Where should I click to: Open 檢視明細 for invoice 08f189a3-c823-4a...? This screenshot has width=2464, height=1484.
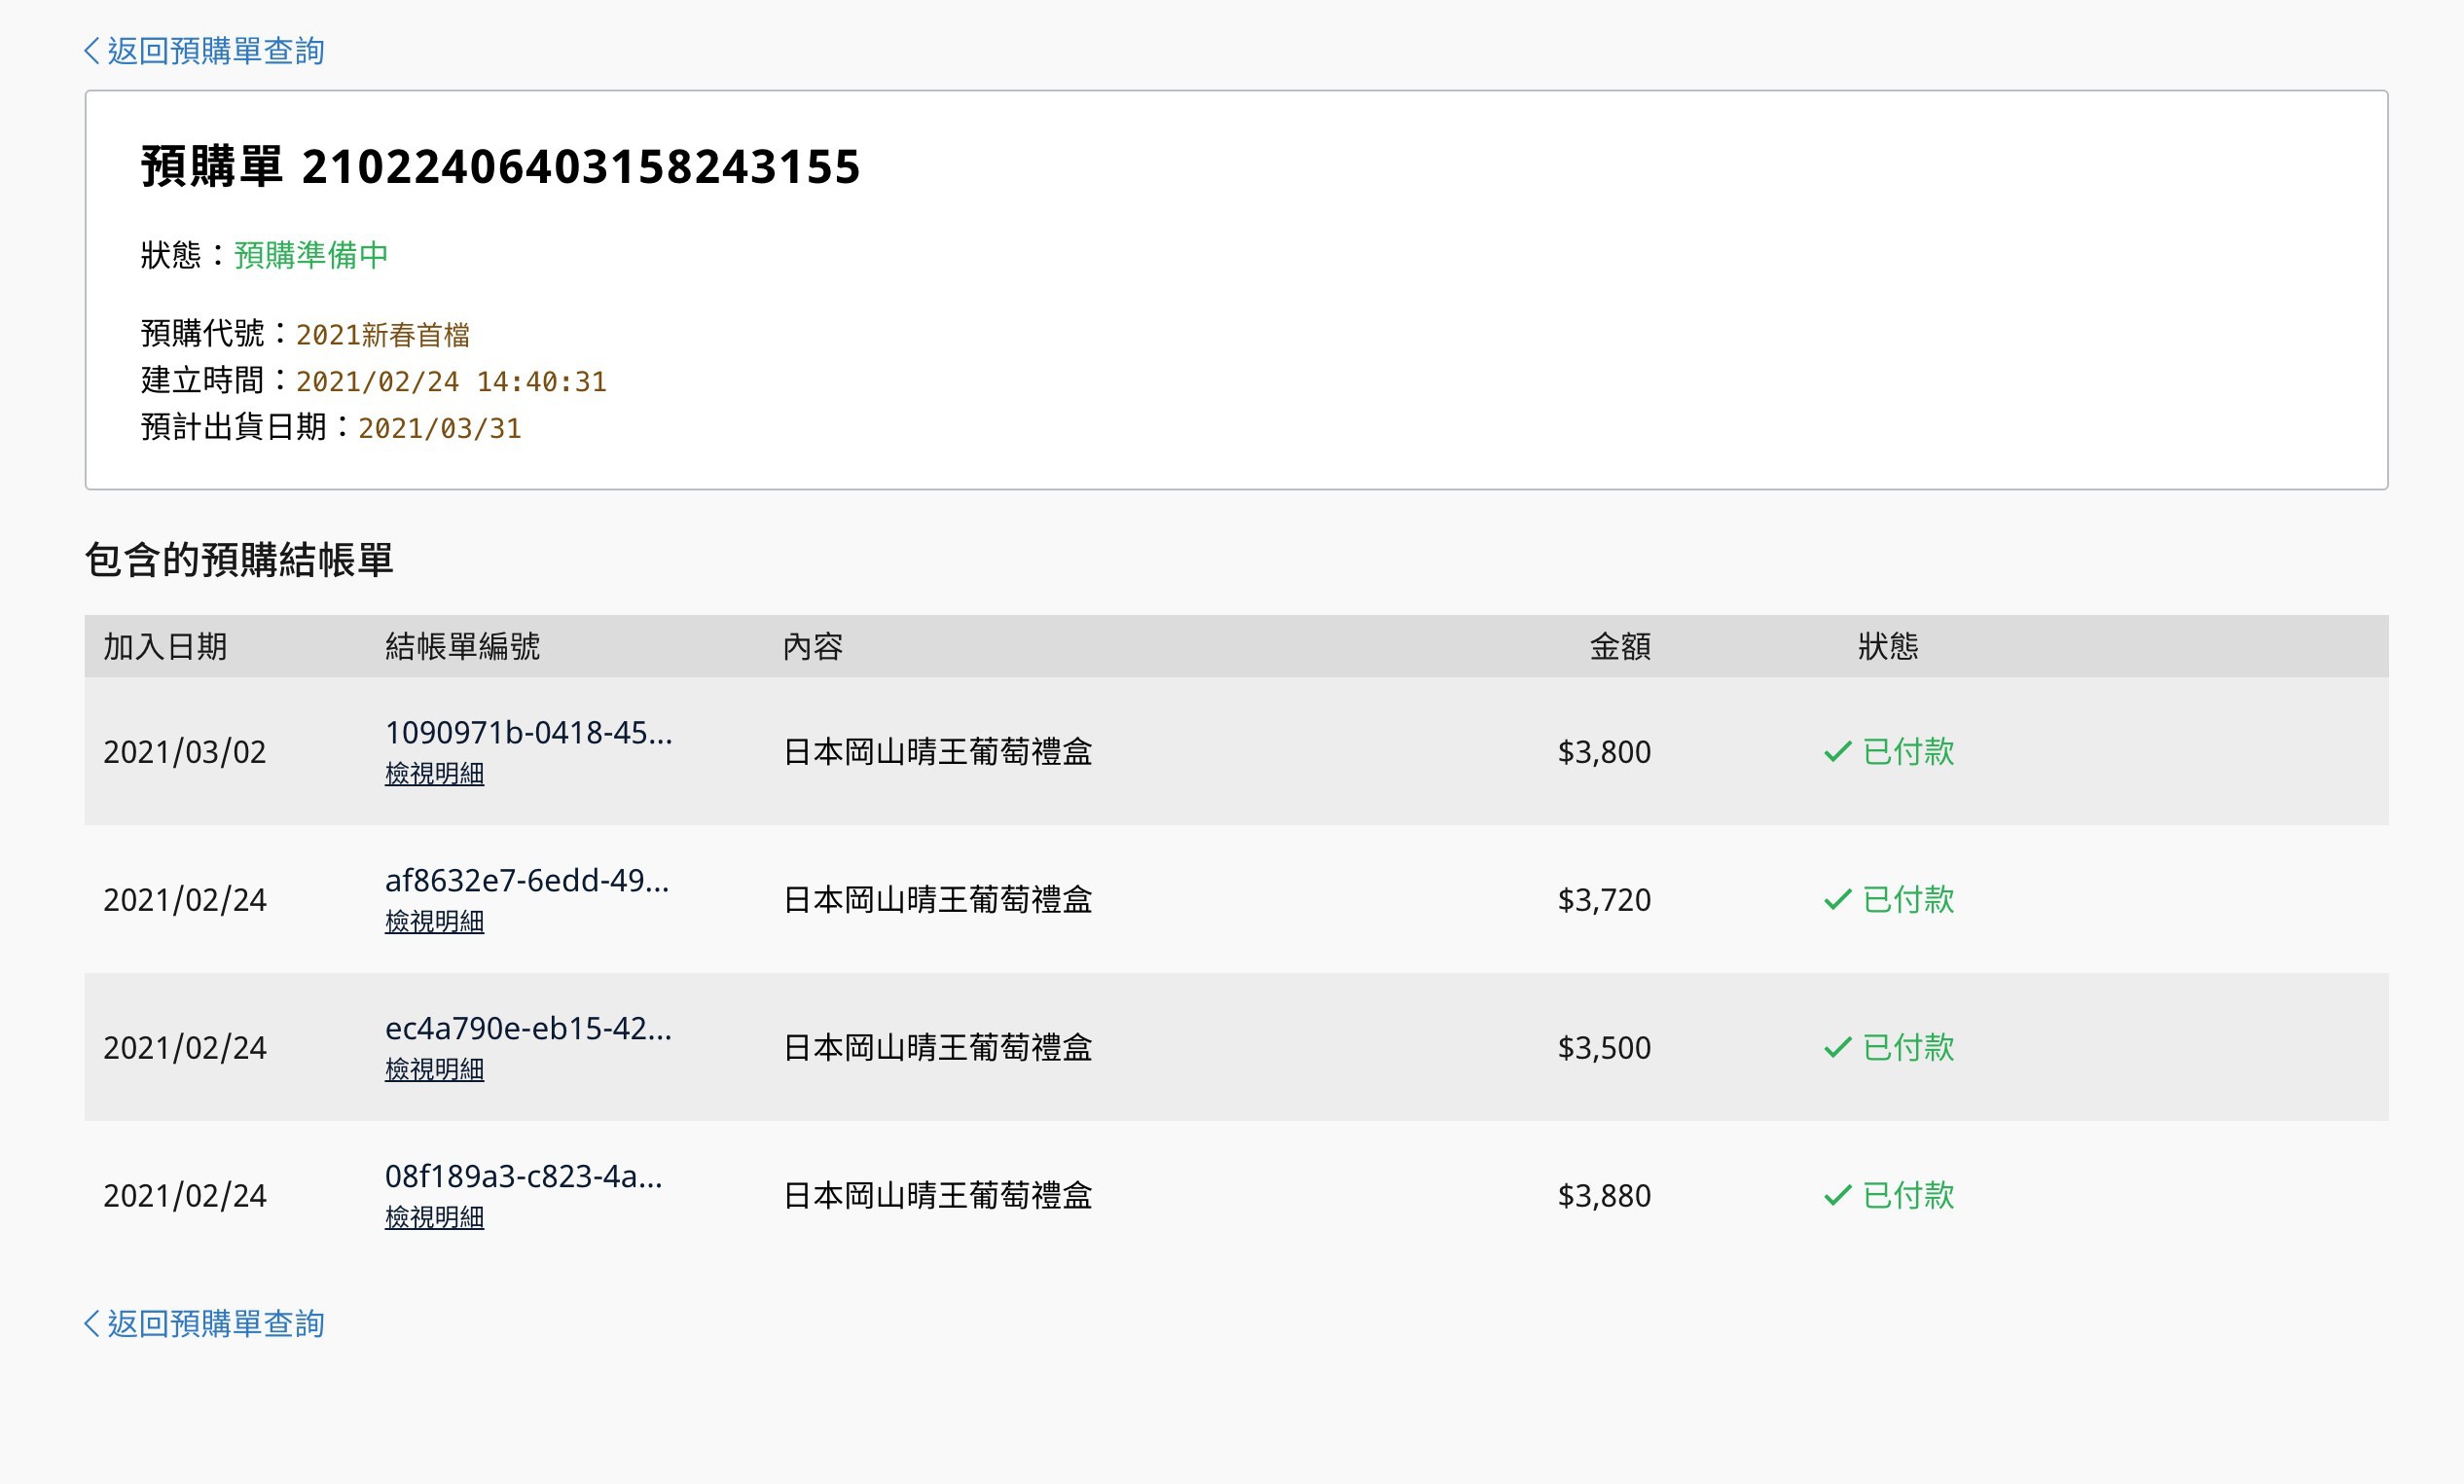tap(434, 1217)
